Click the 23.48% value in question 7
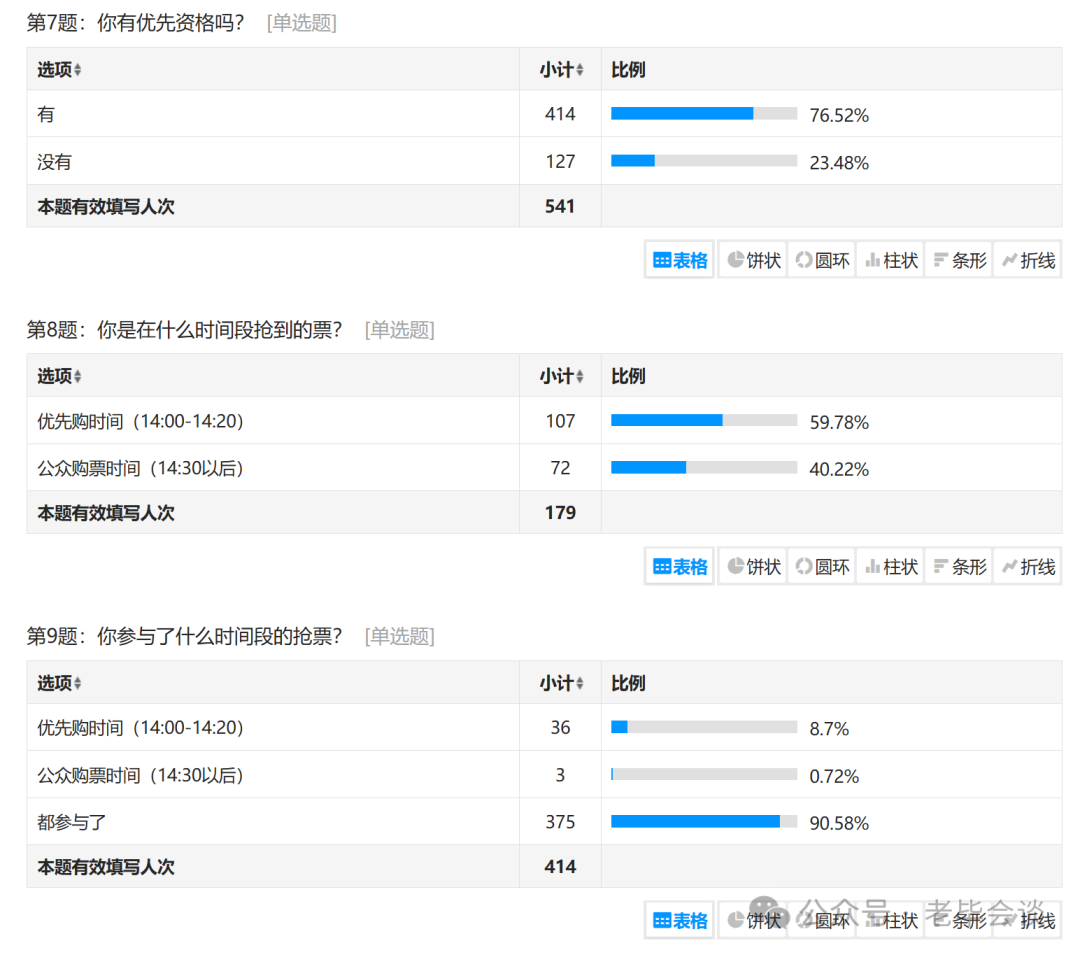This screenshot has width=1080, height=957. pyautogui.click(x=839, y=163)
